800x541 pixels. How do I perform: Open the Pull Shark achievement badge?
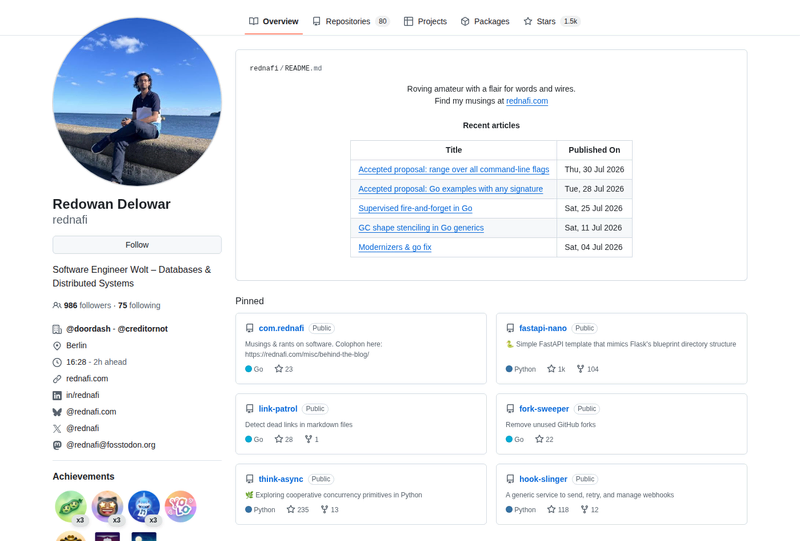click(x=144, y=507)
